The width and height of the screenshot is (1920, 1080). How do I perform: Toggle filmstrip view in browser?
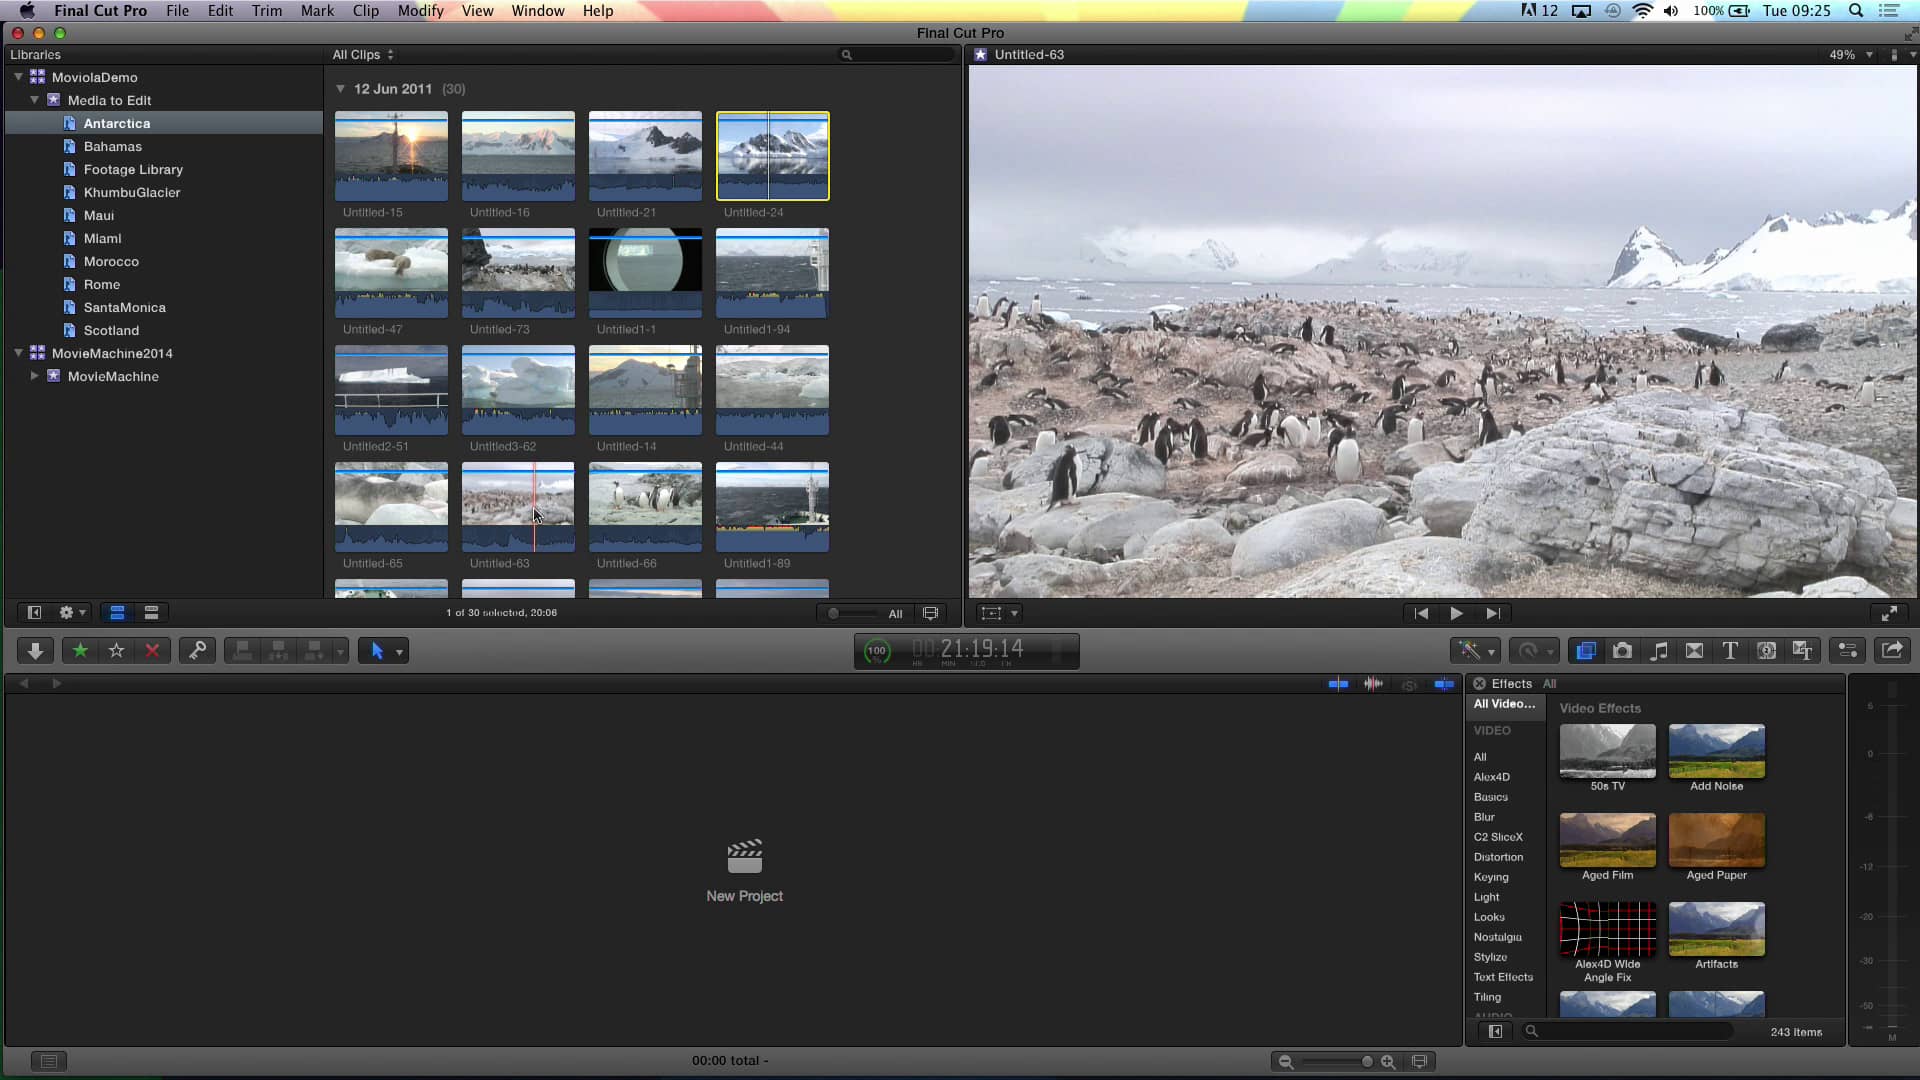click(117, 612)
